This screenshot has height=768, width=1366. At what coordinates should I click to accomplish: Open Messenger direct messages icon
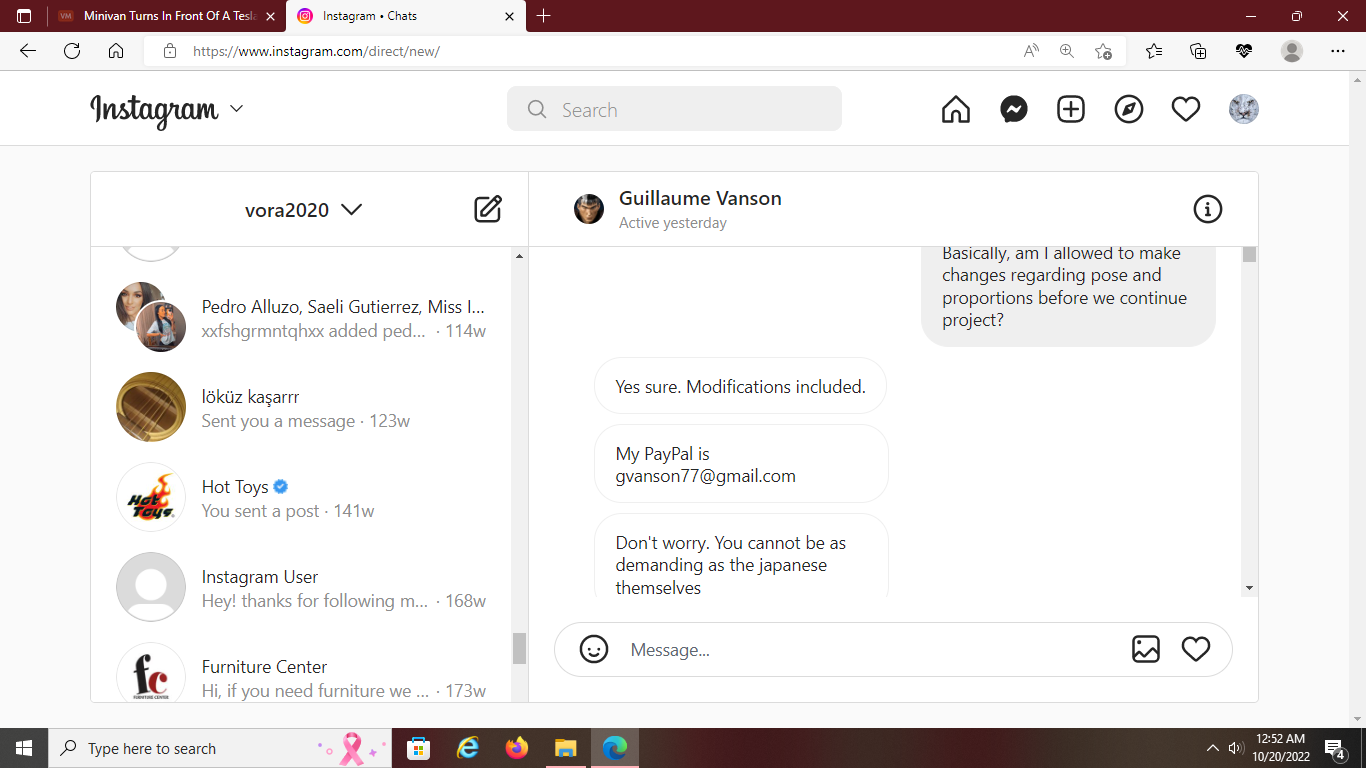point(1014,109)
